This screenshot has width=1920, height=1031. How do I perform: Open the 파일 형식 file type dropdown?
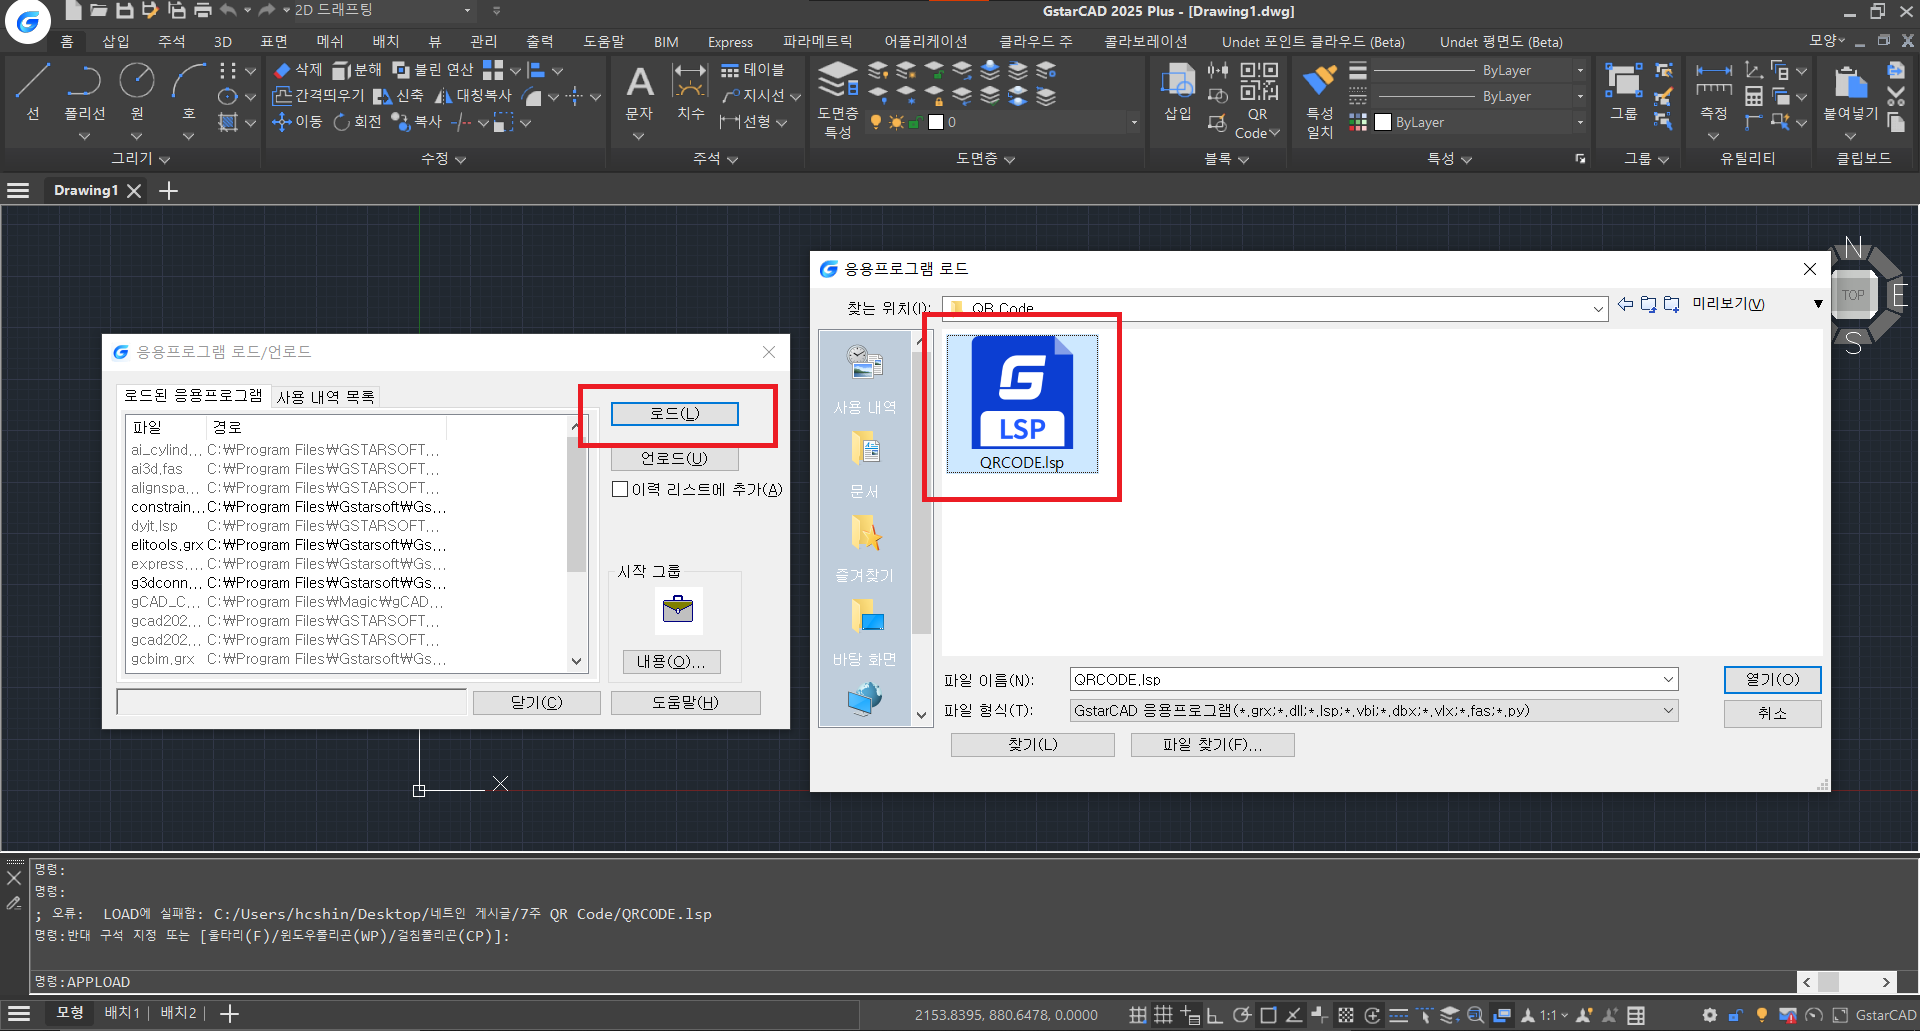pos(1668,711)
